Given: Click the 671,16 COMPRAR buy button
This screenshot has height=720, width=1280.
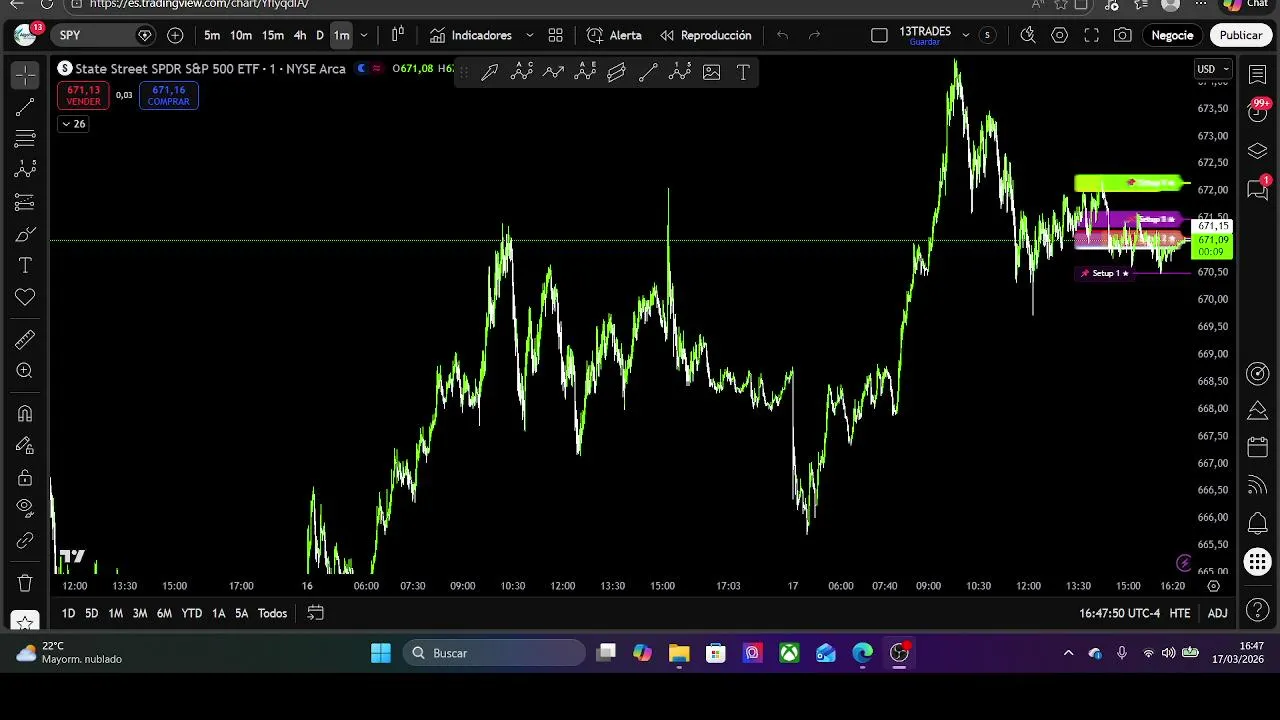Looking at the screenshot, I should coord(169,96).
